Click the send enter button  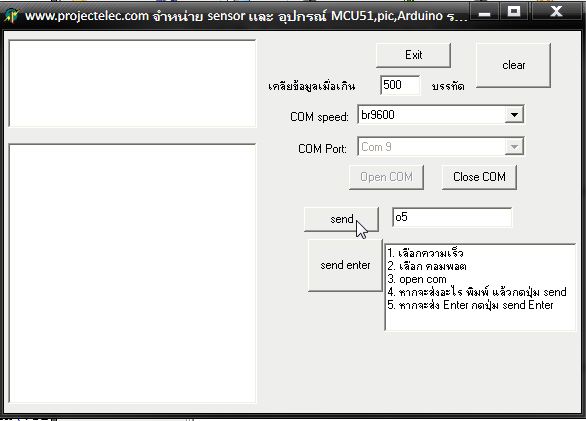coord(345,265)
